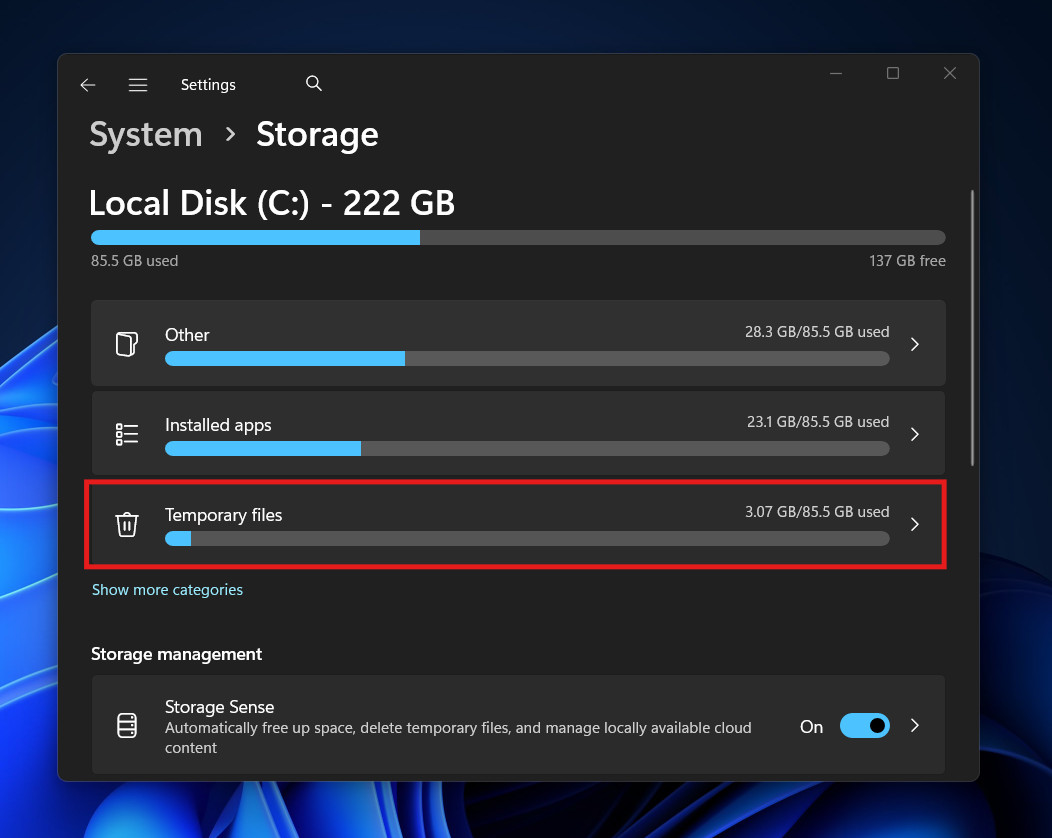Click the Temporary files trash icon
Viewport: 1052px width, 838px height.
tap(127, 523)
